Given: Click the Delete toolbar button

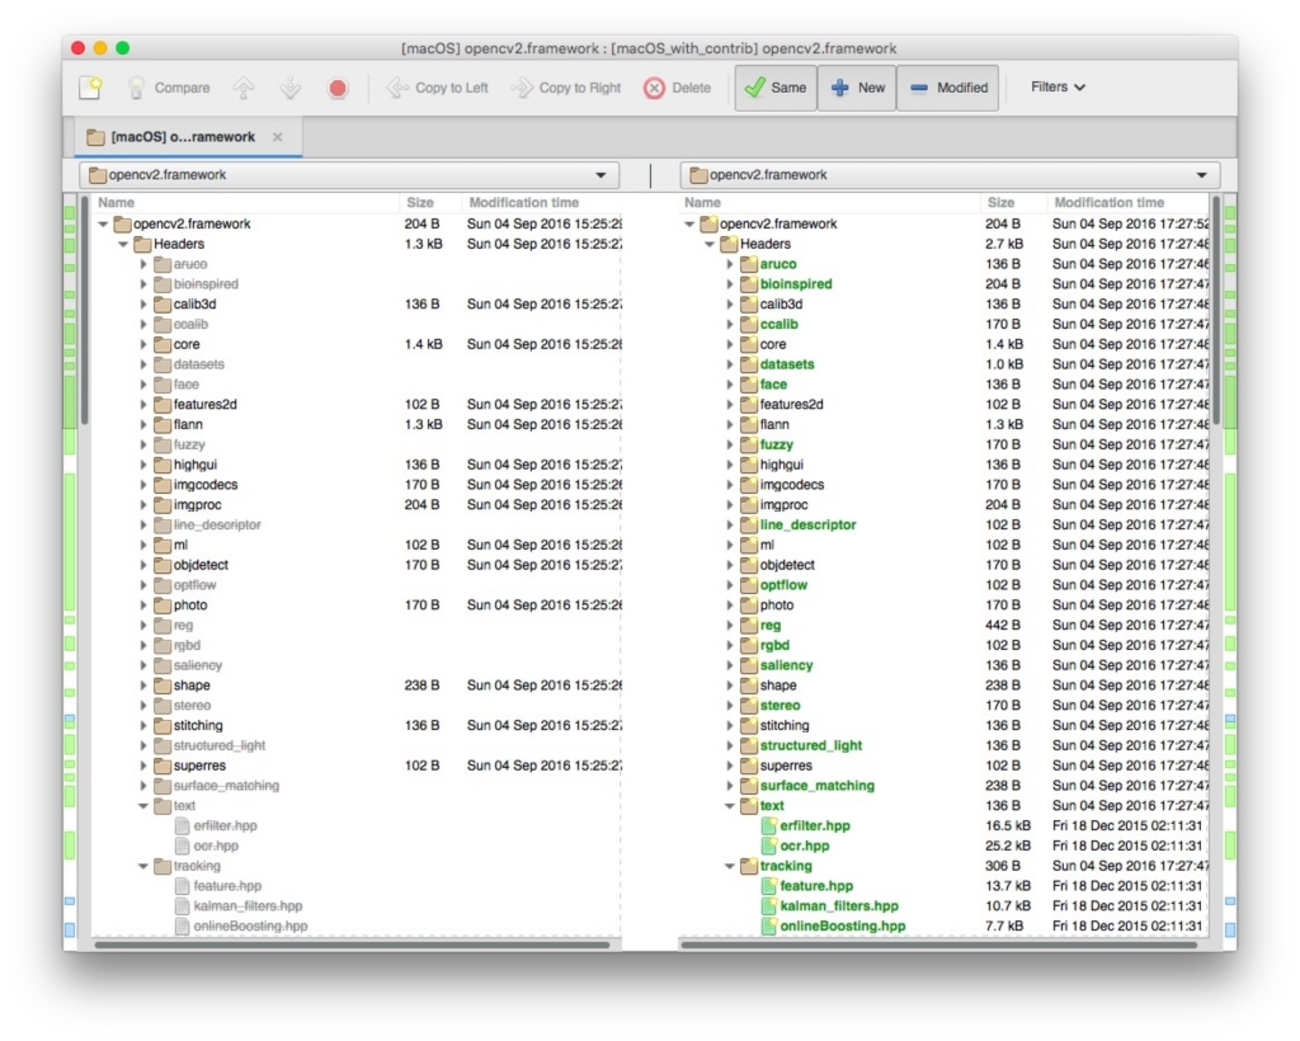Looking at the screenshot, I should [x=677, y=88].
